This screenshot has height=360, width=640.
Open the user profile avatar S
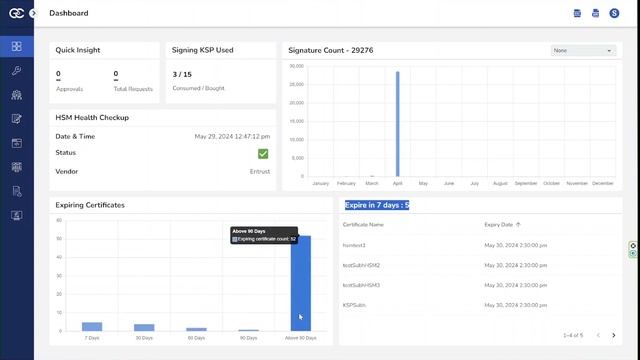point(614,13)
